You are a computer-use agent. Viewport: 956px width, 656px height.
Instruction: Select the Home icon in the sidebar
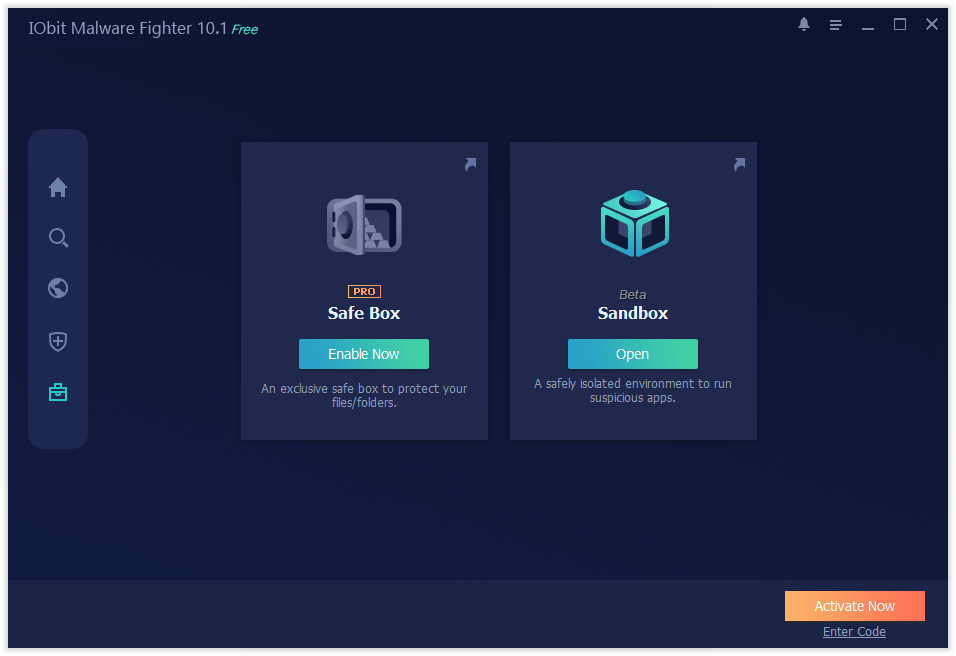click(x=58, y=187)
